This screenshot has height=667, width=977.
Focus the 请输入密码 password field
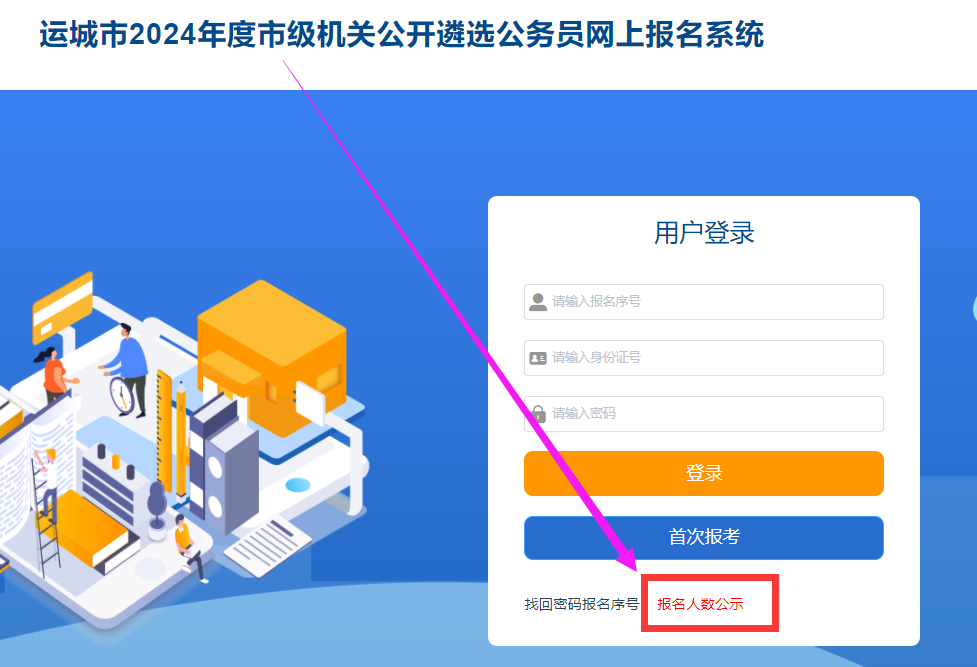[x=703, y=414]
